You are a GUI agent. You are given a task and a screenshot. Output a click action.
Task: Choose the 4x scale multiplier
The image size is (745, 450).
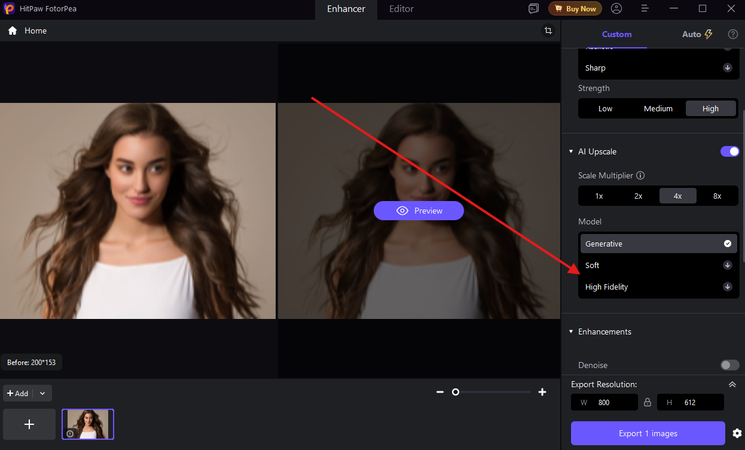pyautogui.click(x=678, y=196)
